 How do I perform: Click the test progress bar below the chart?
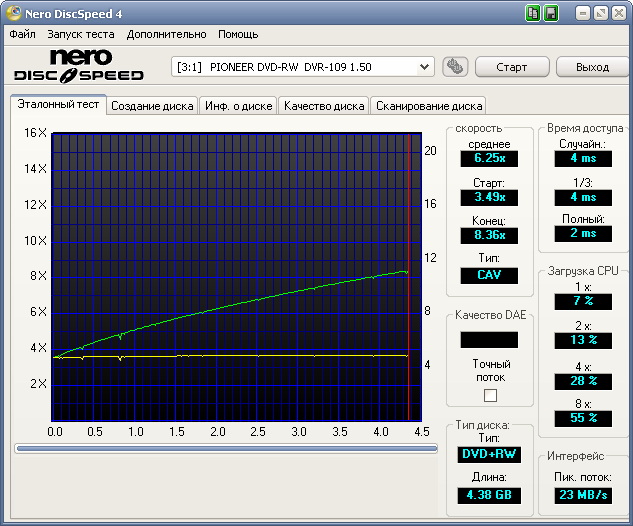coord(226,448)
